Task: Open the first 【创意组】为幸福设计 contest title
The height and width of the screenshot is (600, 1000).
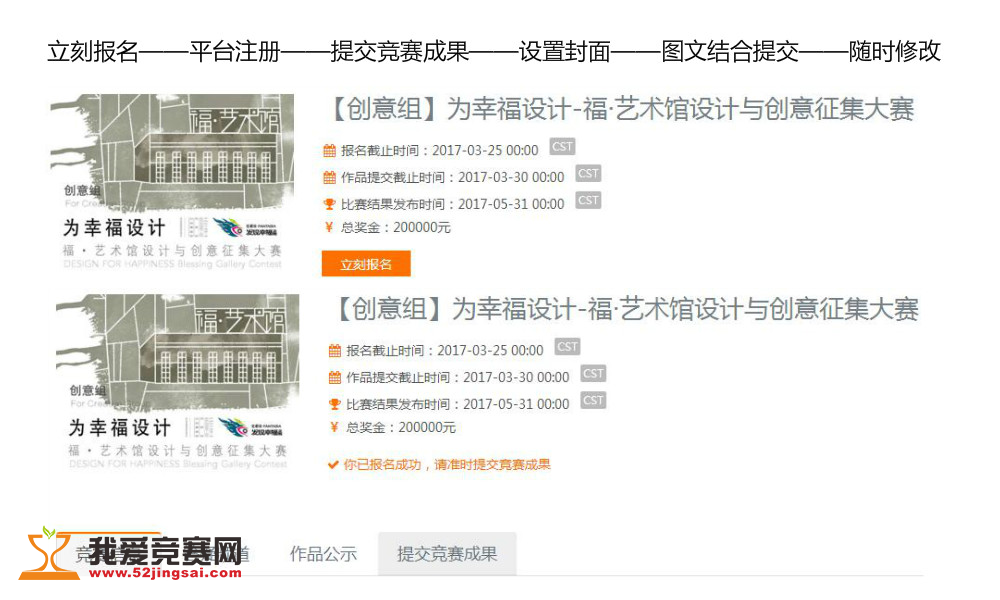Action: coord(620,109)
